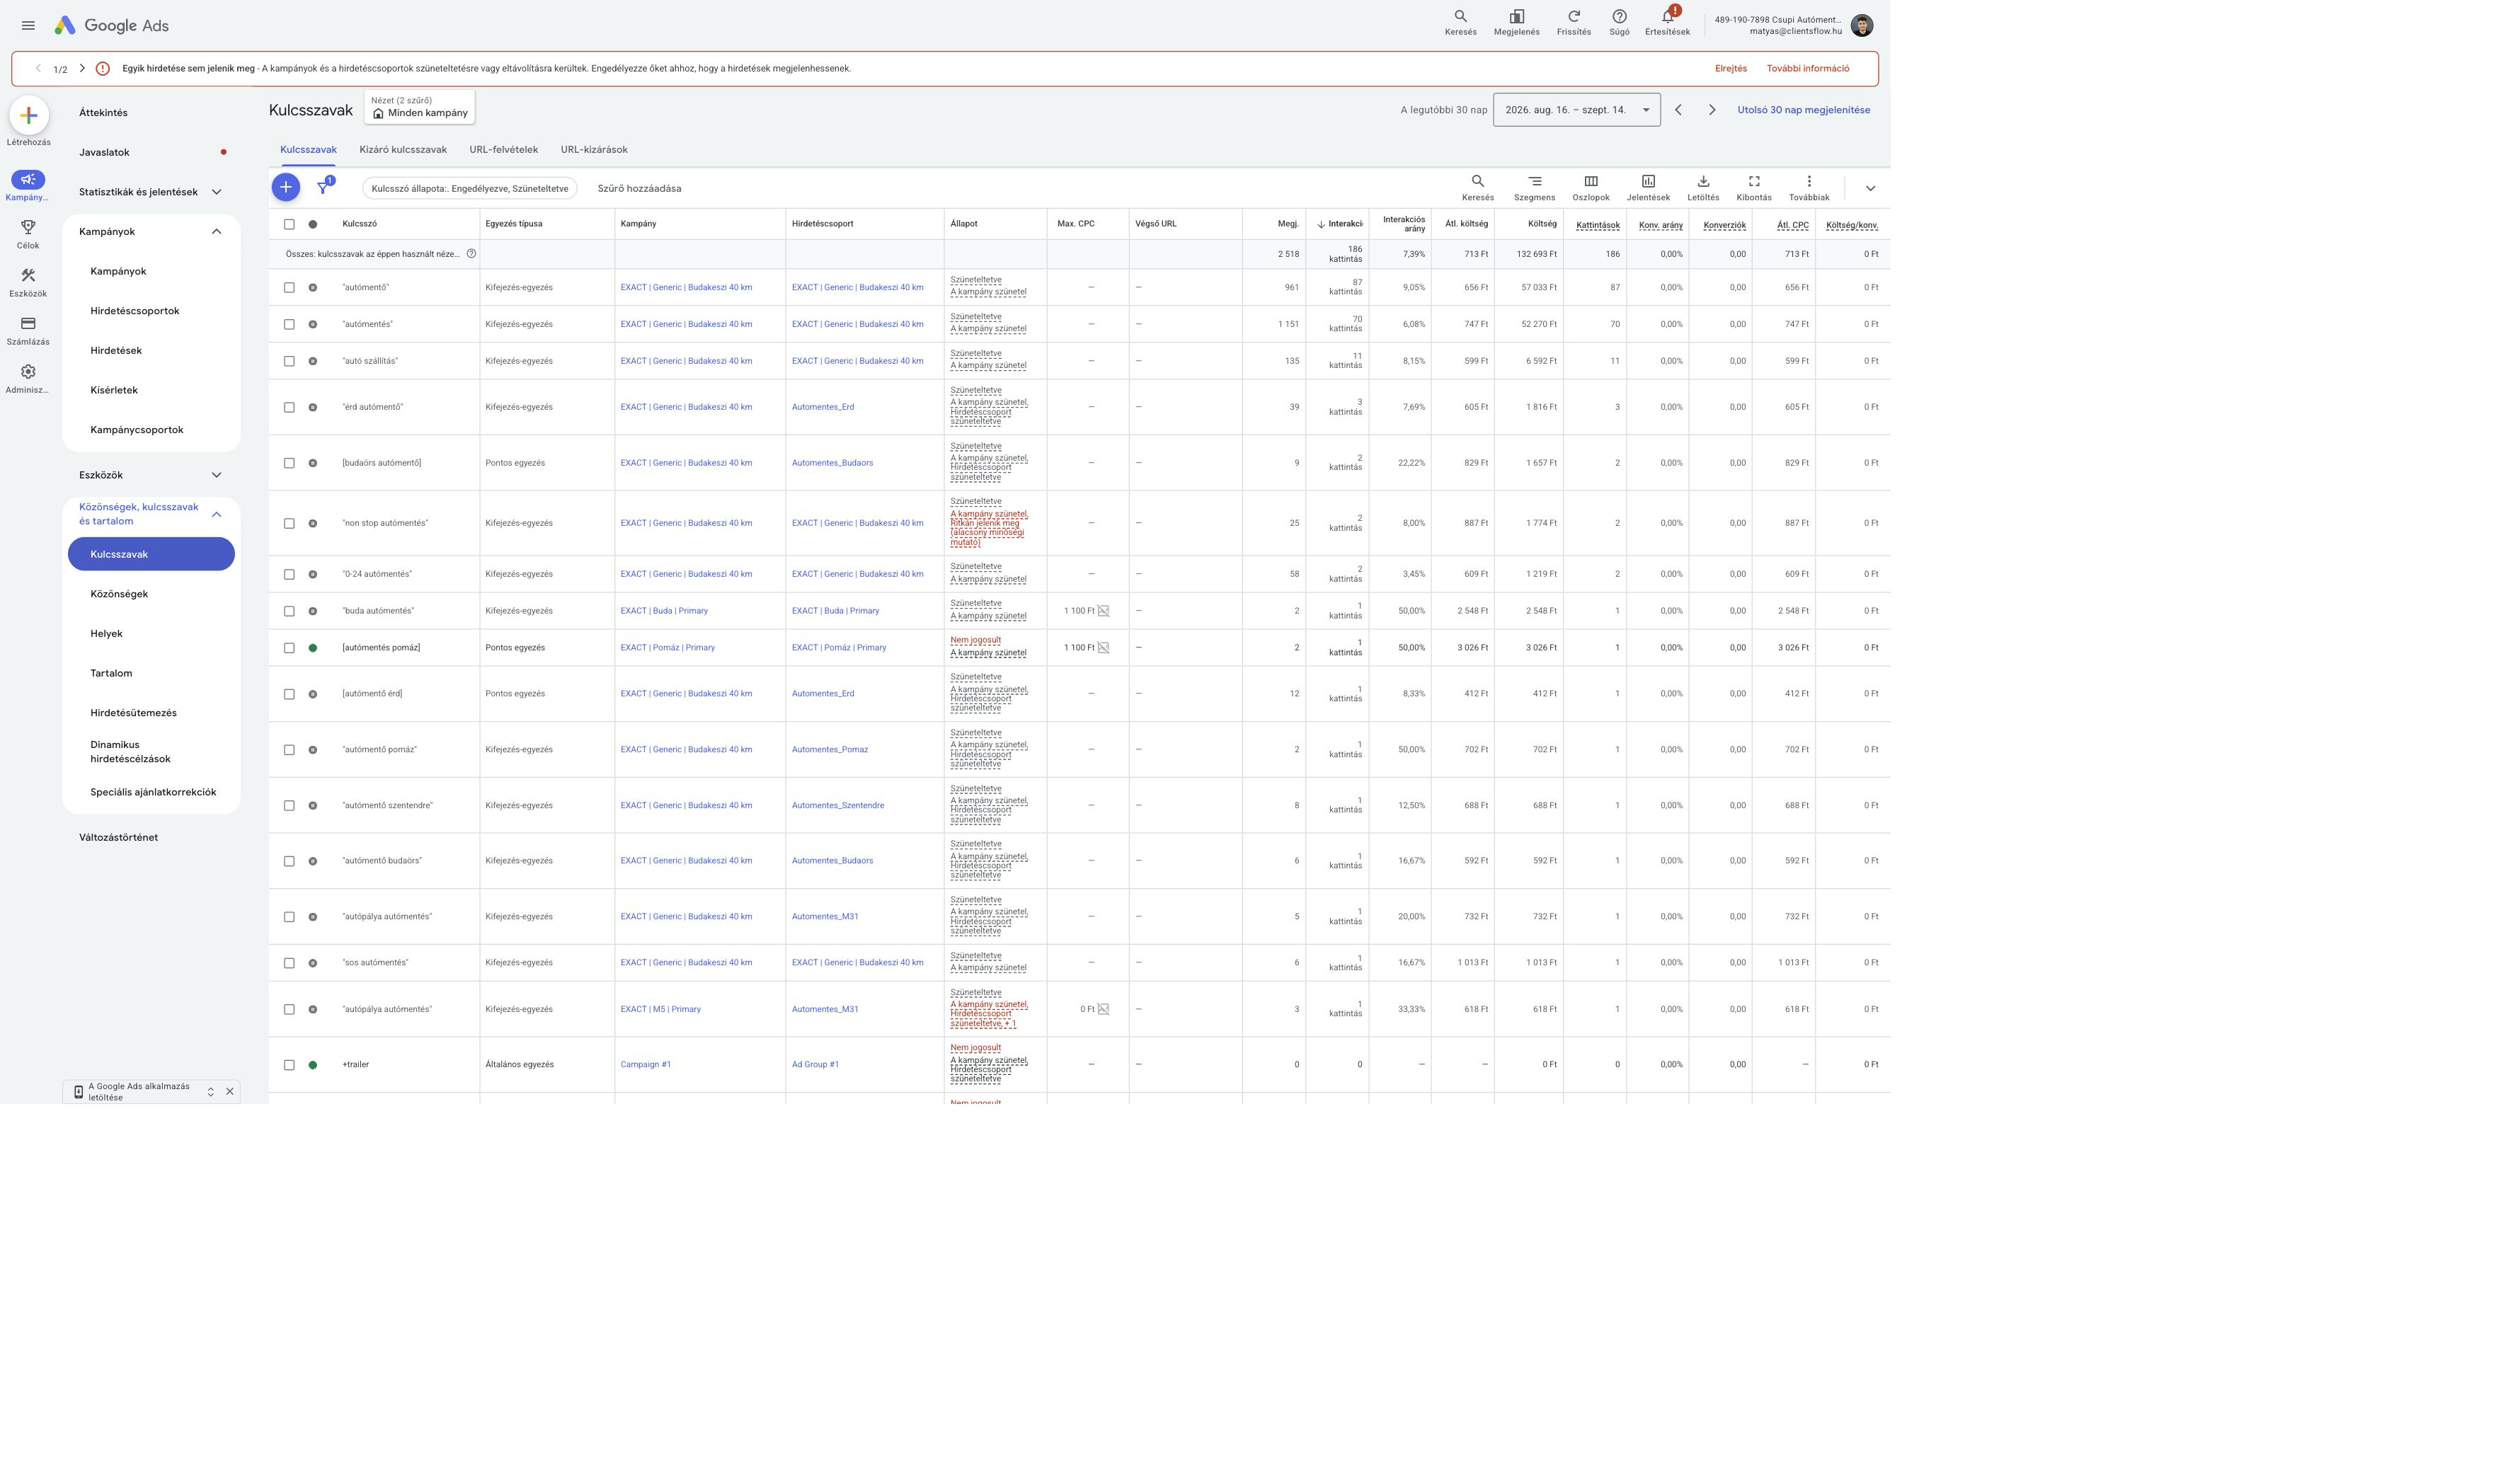Click the Szűrő hozzáadása filter field
This screenshot has width=2520, height=1472.
pyautogui.click(x=639, y=188)
